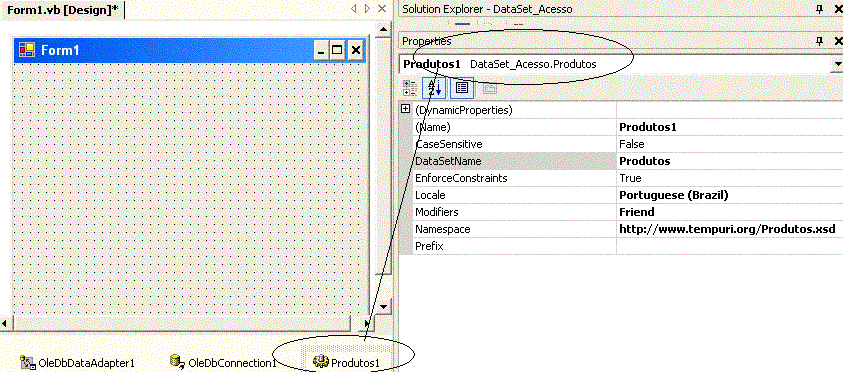Viewport: 843px width, 372px height.
Task: Open the object selector dropdown
Action: click(838, 64)
